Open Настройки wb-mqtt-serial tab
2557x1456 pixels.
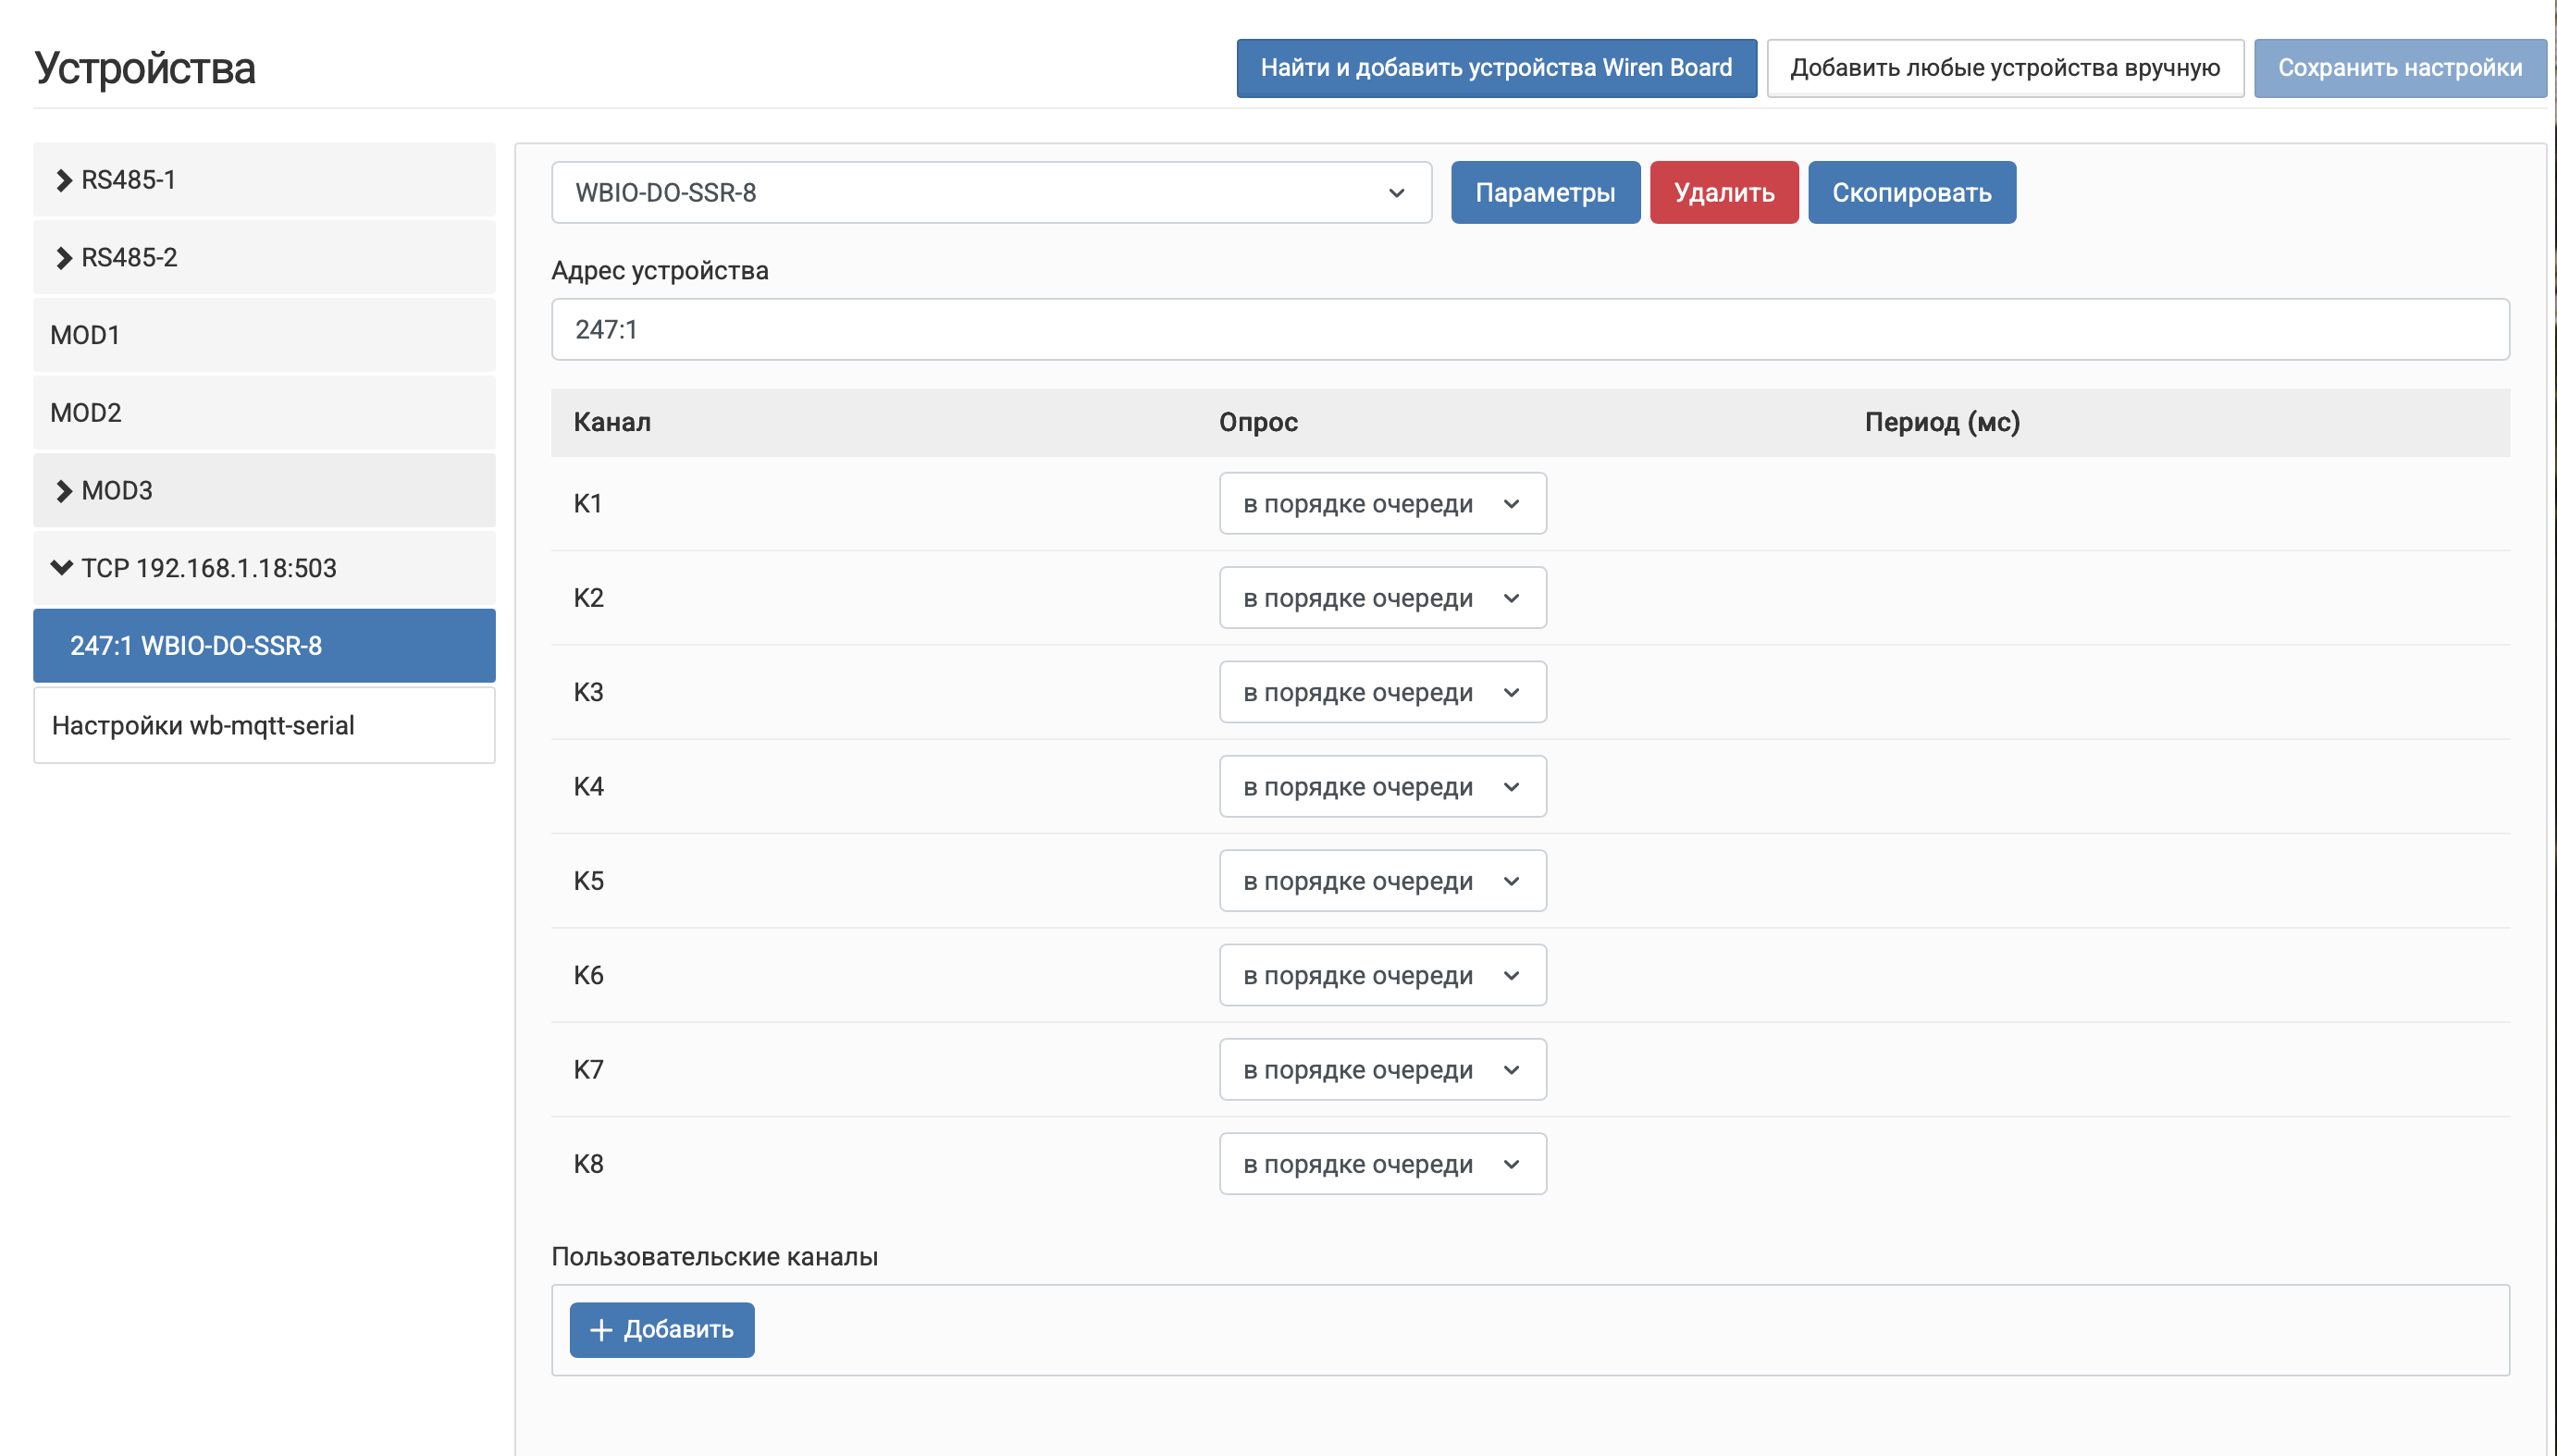[264, 726]
